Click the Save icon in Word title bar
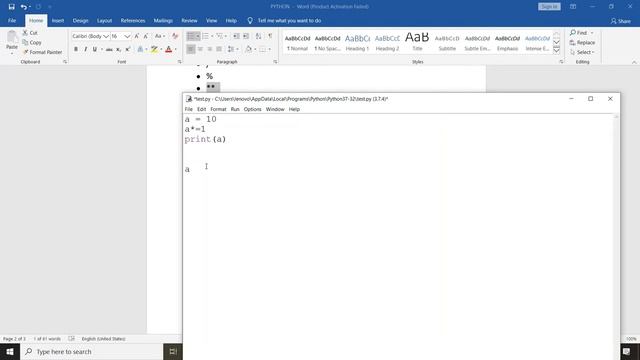 (11, 7)
